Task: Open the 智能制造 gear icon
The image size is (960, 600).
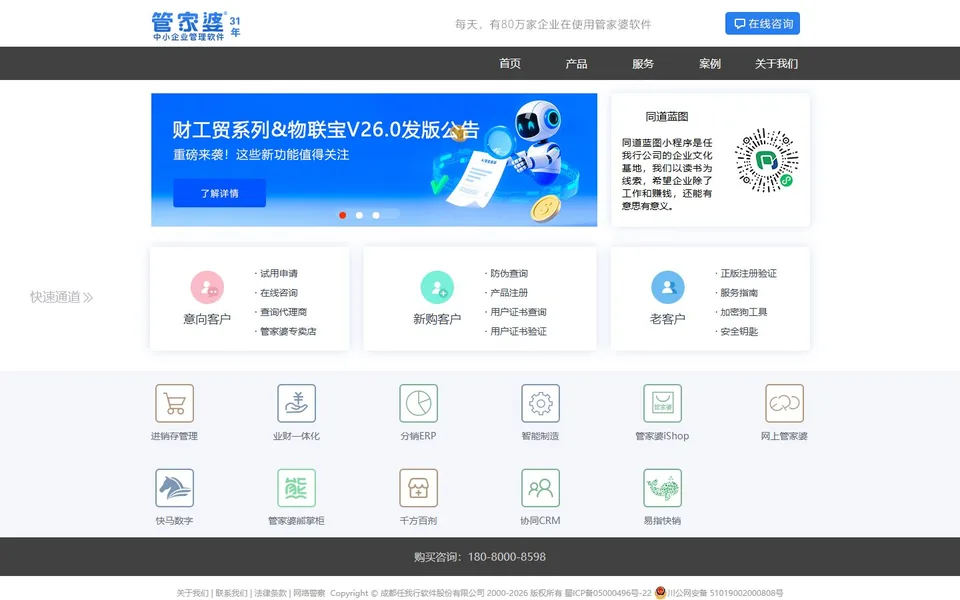Action: point(540,403)
